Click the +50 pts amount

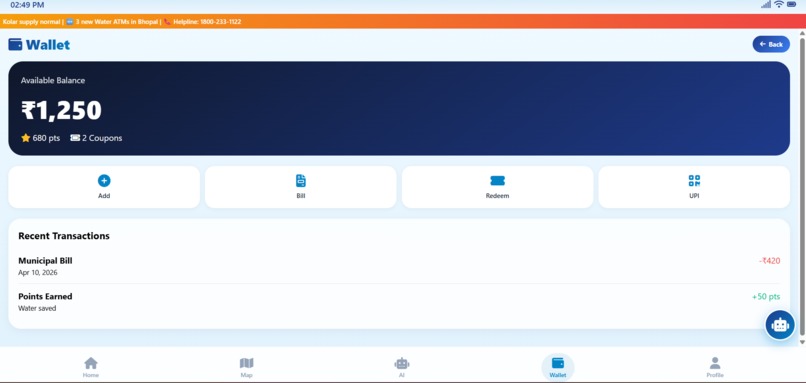(x=766, y=297)
